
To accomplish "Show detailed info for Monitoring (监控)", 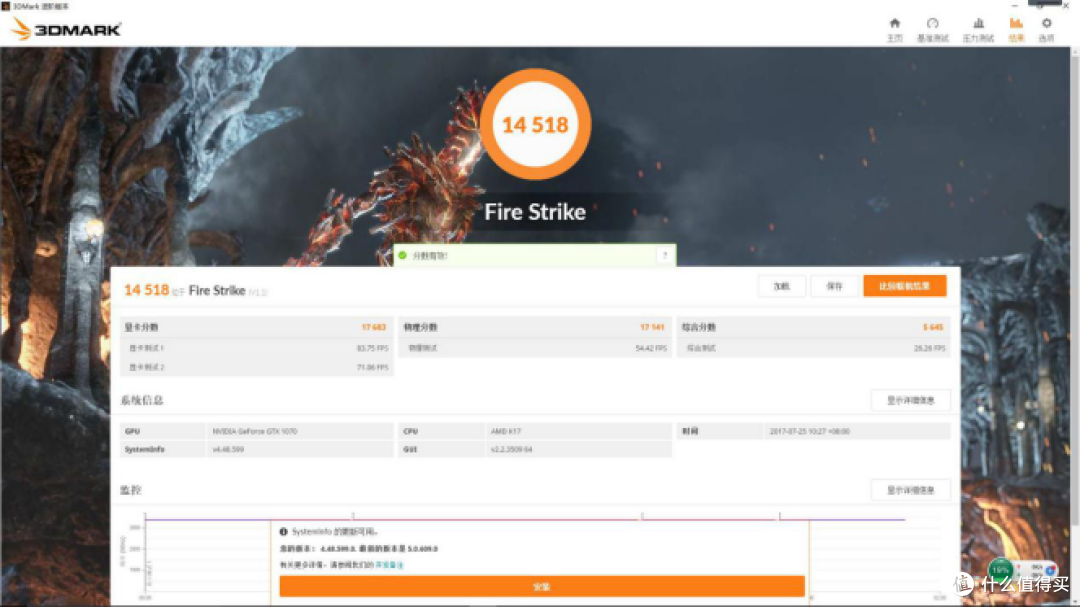I will 910,491.
